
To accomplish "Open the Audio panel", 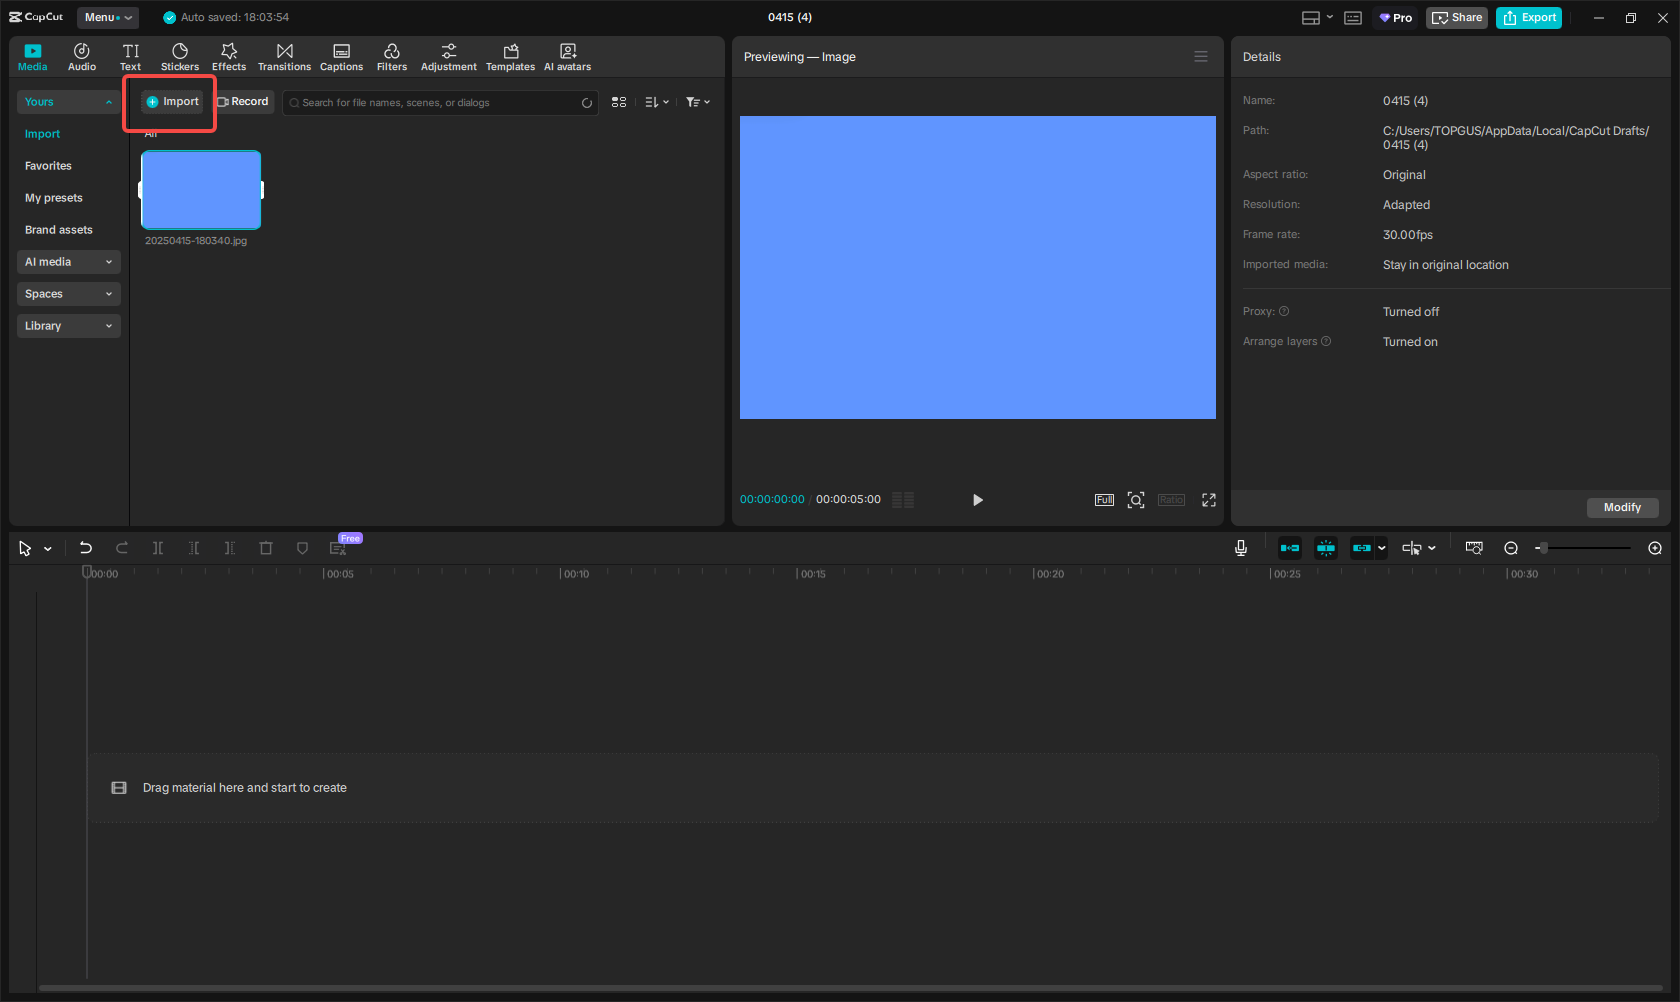I will coord(81,56).
